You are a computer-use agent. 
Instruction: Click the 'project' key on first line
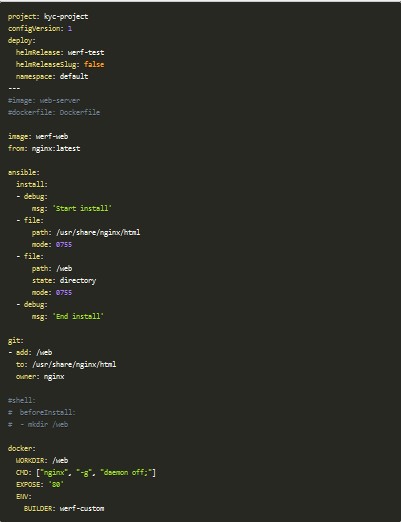(22, 17)
